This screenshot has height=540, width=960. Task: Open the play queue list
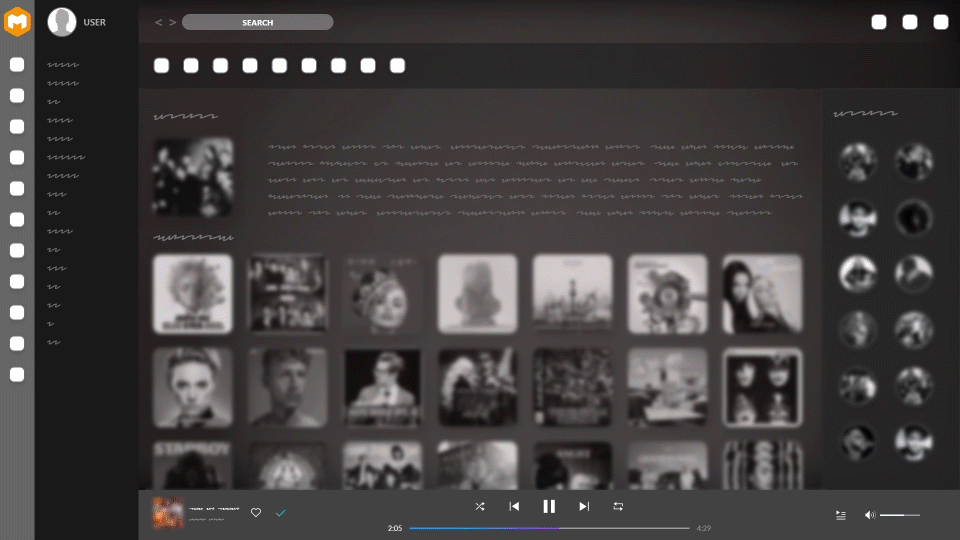tap(841, 515)
